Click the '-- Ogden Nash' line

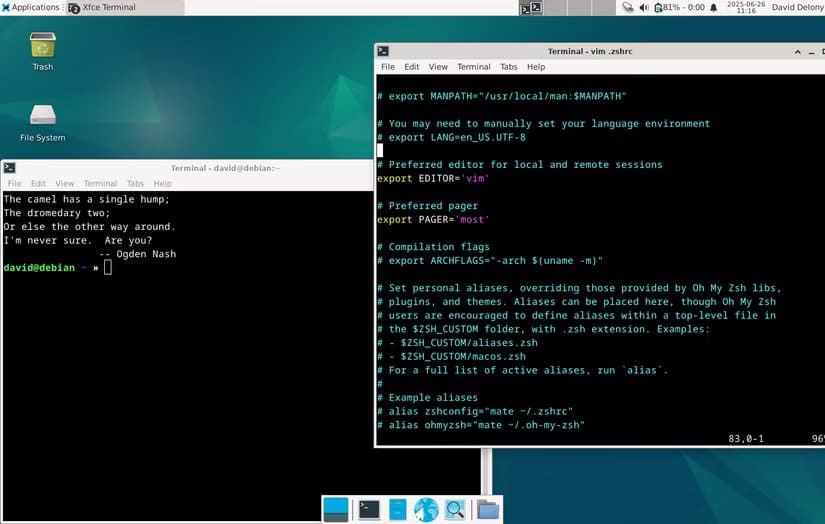coord(138,254)
